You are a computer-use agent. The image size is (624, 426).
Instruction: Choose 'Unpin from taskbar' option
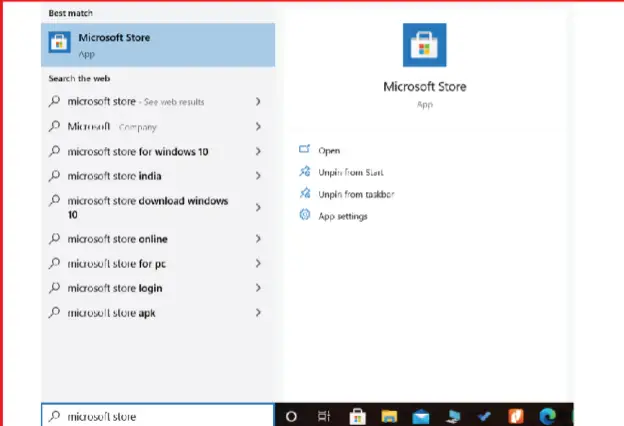[x=356, y=194]
